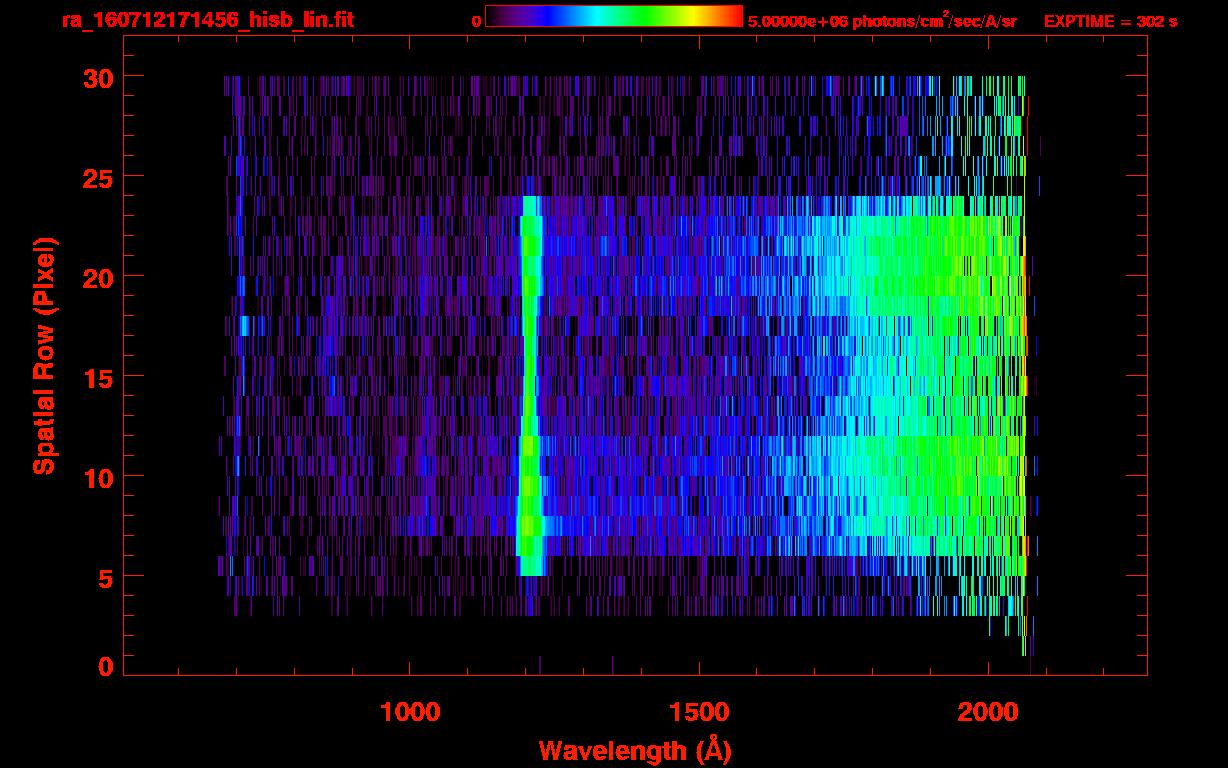Select the 1500 wavelength tick label
The width and height of the screenshot is (1228, 768).
tap(699, 712)
